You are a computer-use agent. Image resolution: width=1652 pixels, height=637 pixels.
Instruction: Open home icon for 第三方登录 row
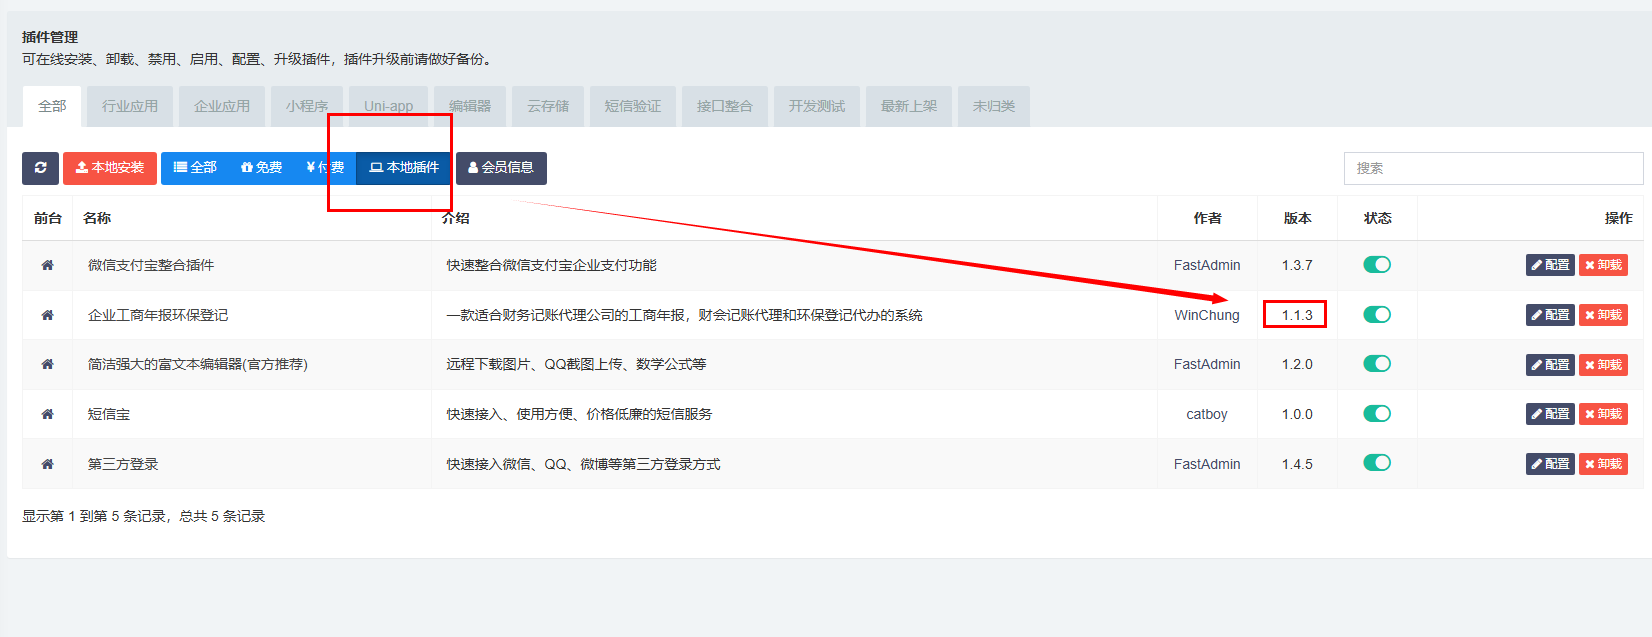click(47, 464)
